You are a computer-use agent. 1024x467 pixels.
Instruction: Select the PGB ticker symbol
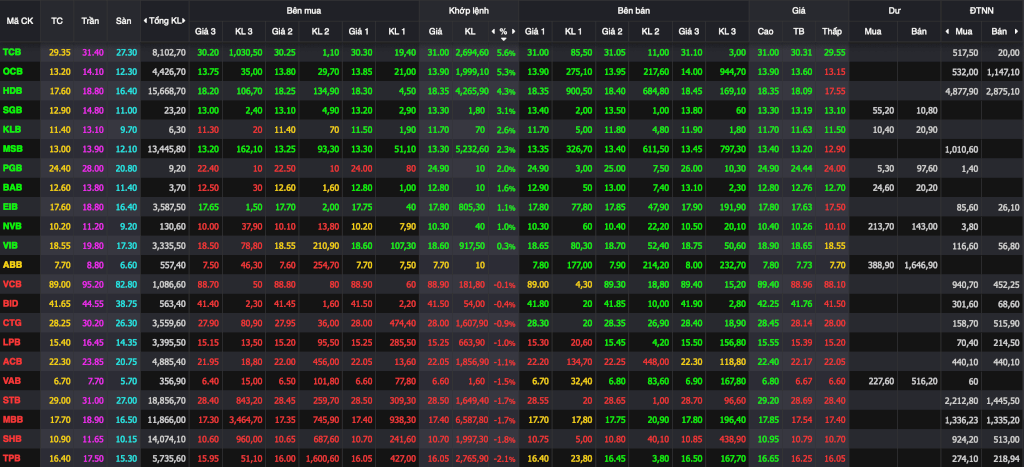(x=12, y=168)
